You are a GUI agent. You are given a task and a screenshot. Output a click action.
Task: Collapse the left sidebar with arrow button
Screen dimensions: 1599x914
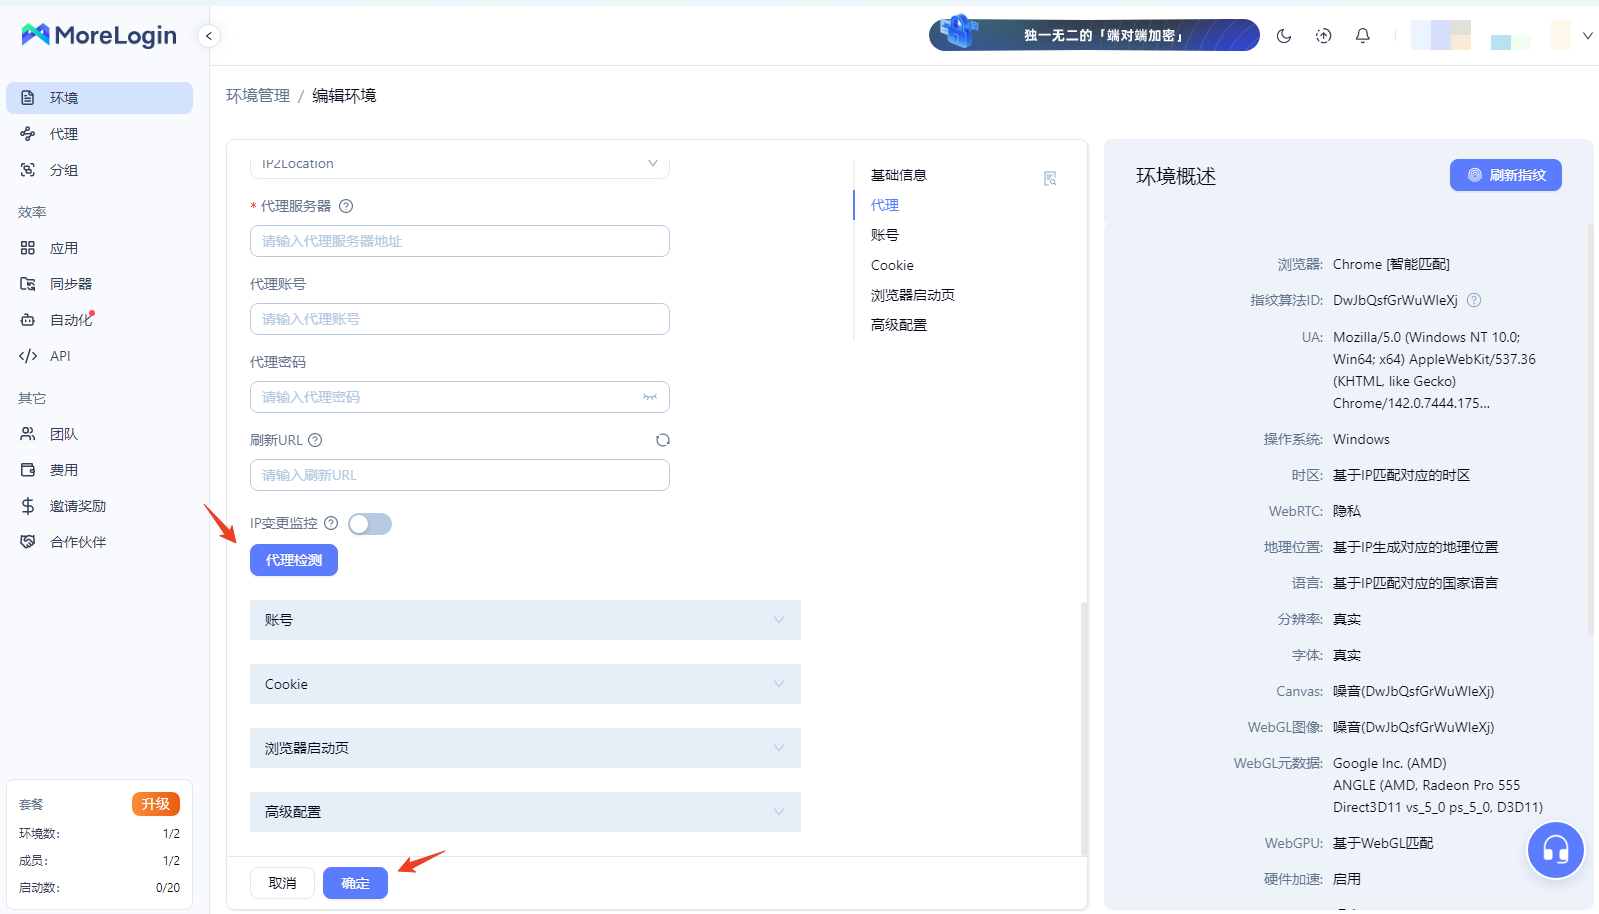point(208,36)
